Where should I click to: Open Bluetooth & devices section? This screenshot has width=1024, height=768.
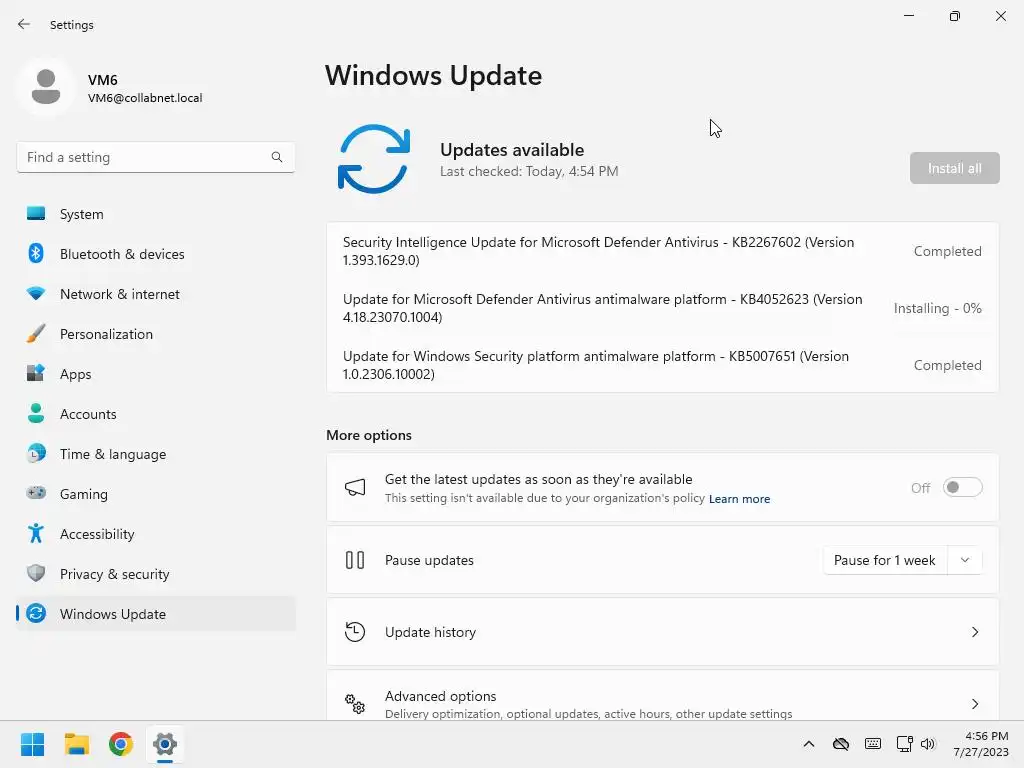click(x=155, y=253)
